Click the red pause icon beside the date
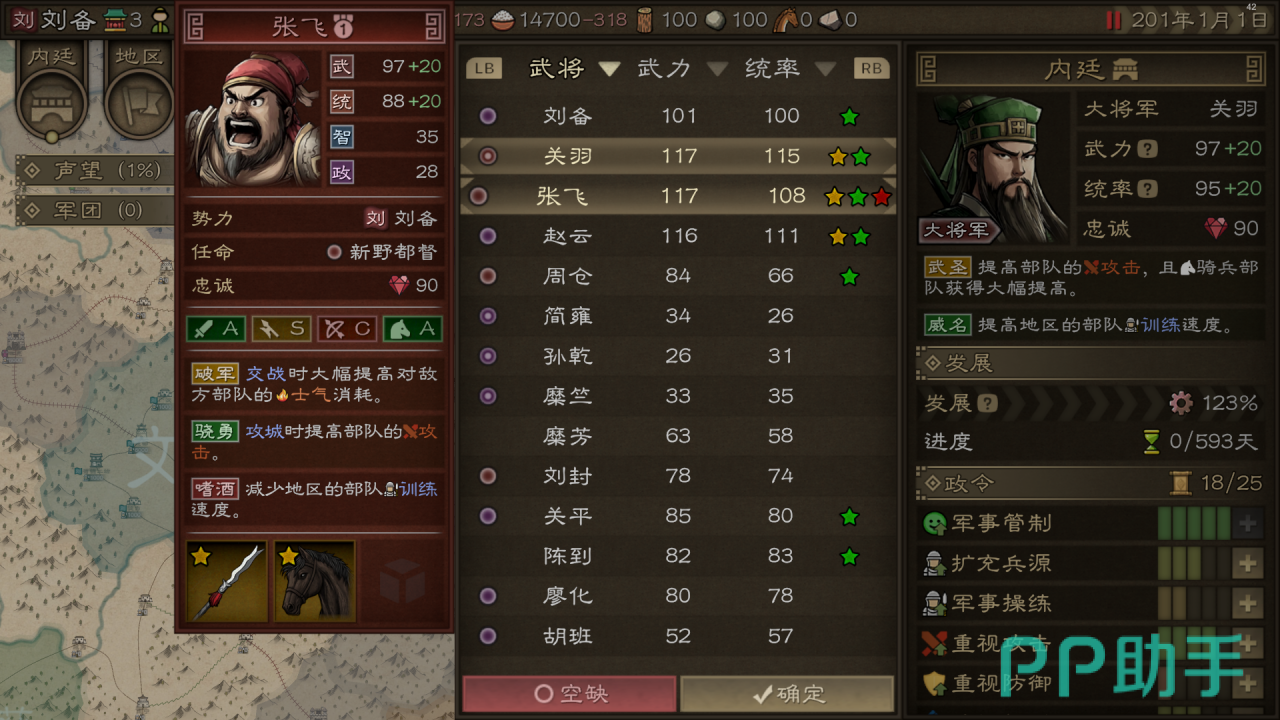1280x720 pixels. click(x=1113, y=20)
